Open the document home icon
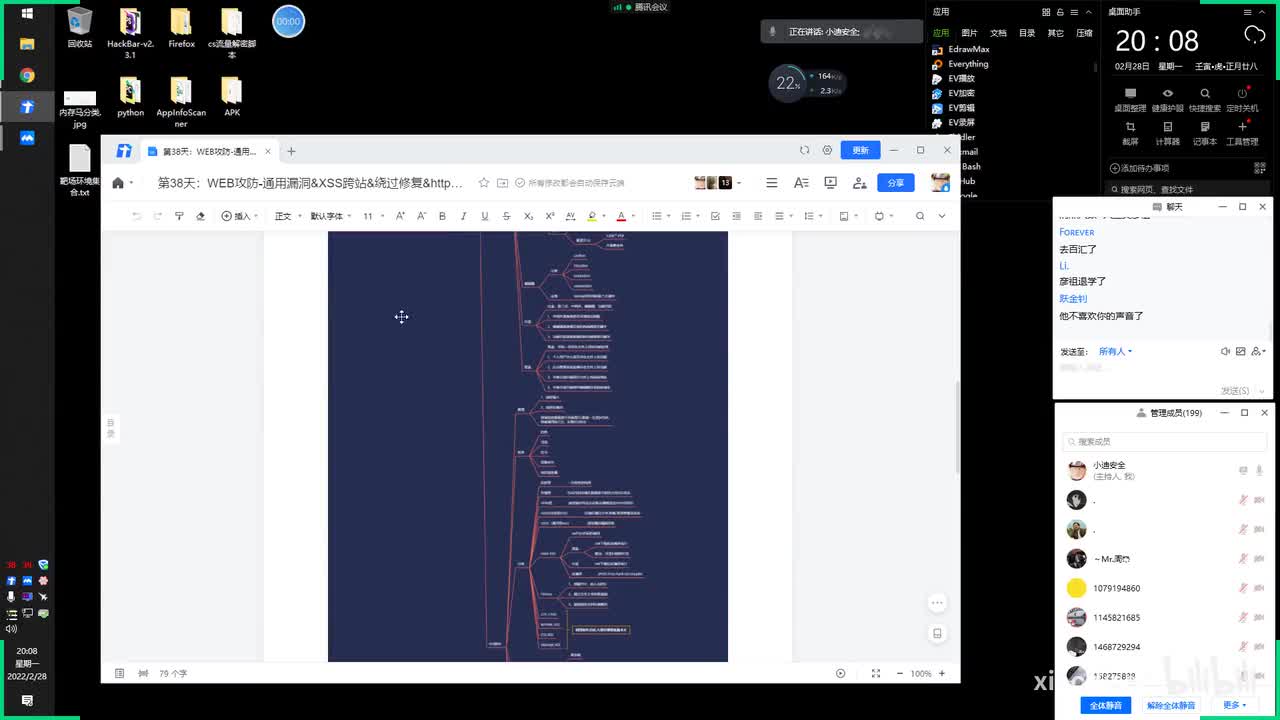The width and height of the screenshot is (1280, 720). (x=118, y=183)
